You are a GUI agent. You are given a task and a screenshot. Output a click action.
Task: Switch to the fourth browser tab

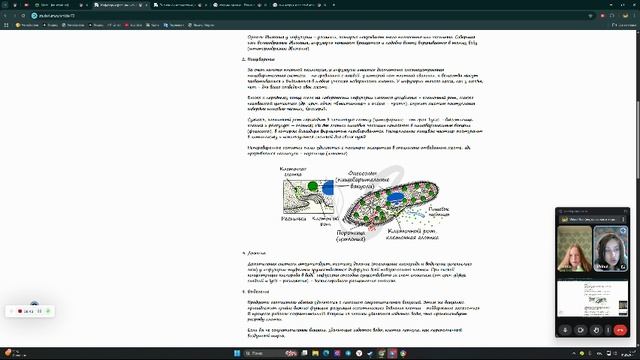click(239, 5)
